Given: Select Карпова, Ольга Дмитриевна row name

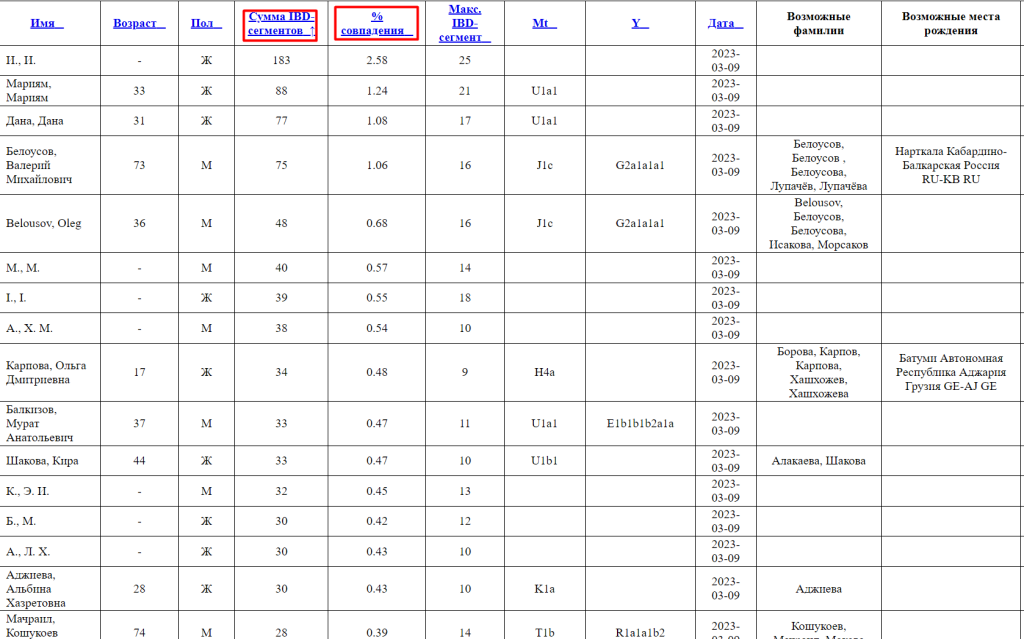Looking at the screenshot, I should coord(46,372).
